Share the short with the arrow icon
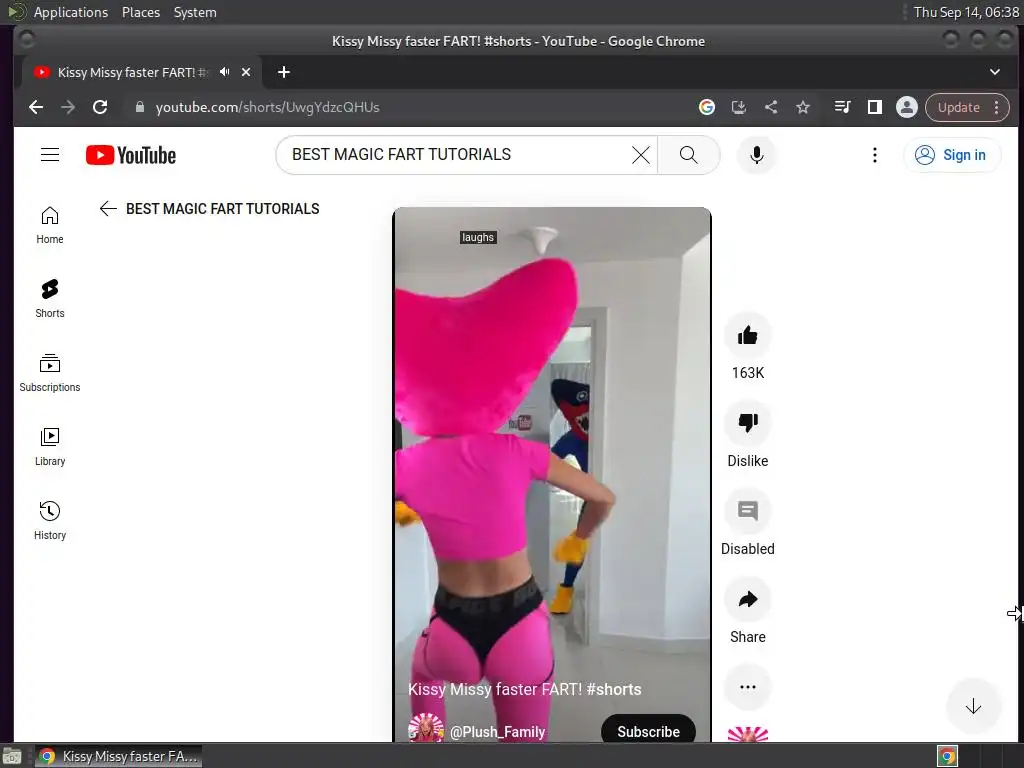Screen dimensions: 1024x768 tap(748, 600)
